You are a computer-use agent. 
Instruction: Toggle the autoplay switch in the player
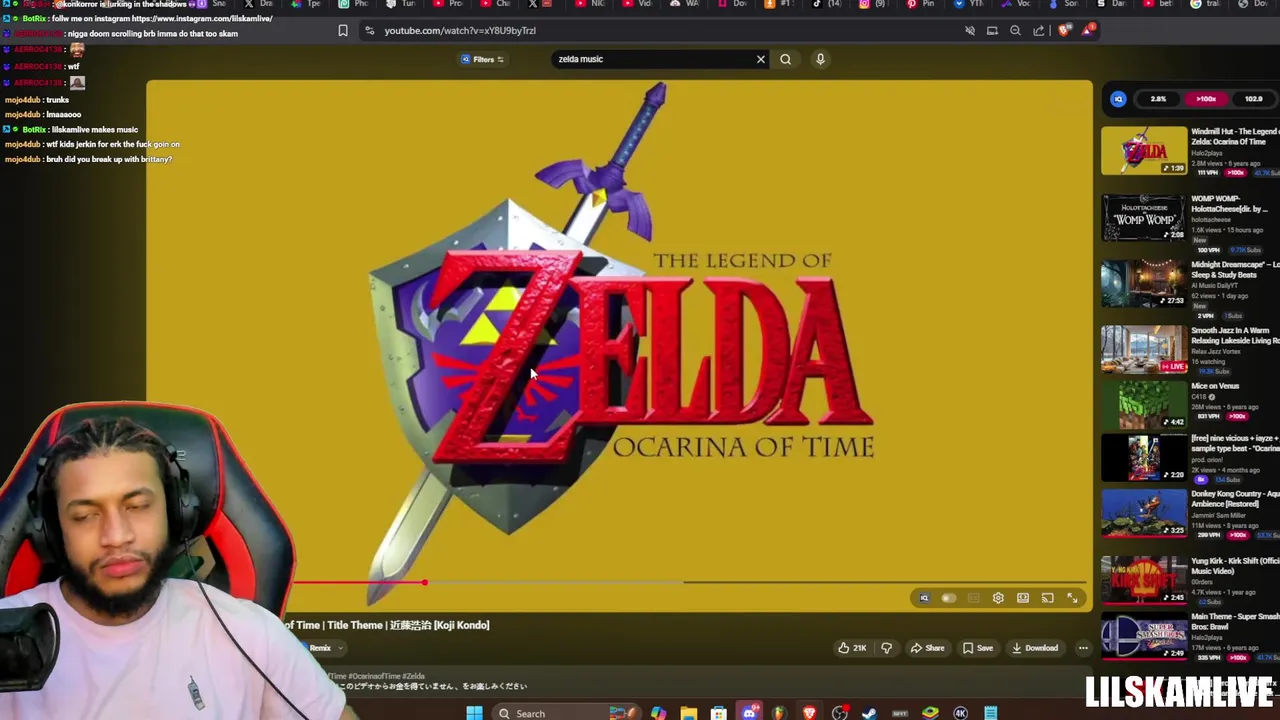tap(948, 598)
